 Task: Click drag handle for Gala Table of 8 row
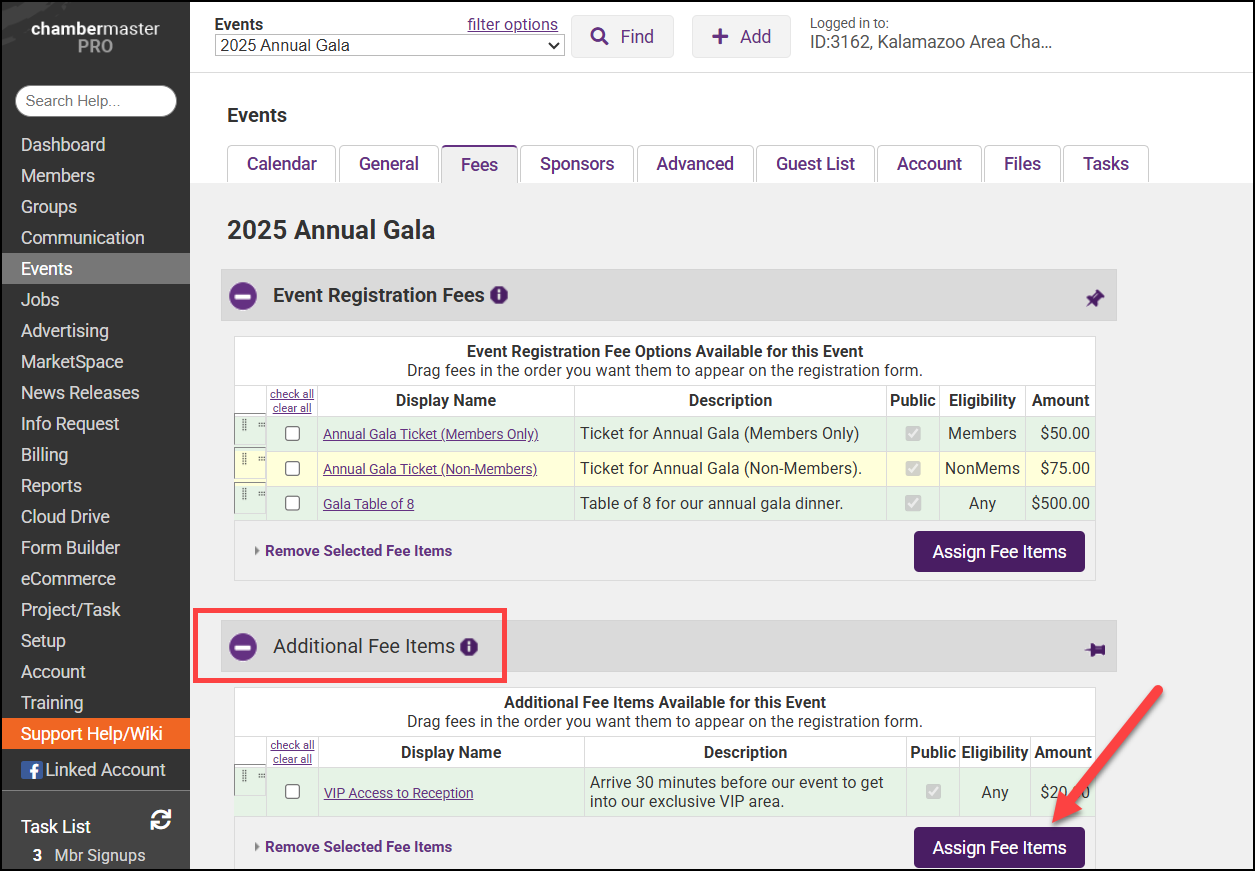tap(249, 499)
